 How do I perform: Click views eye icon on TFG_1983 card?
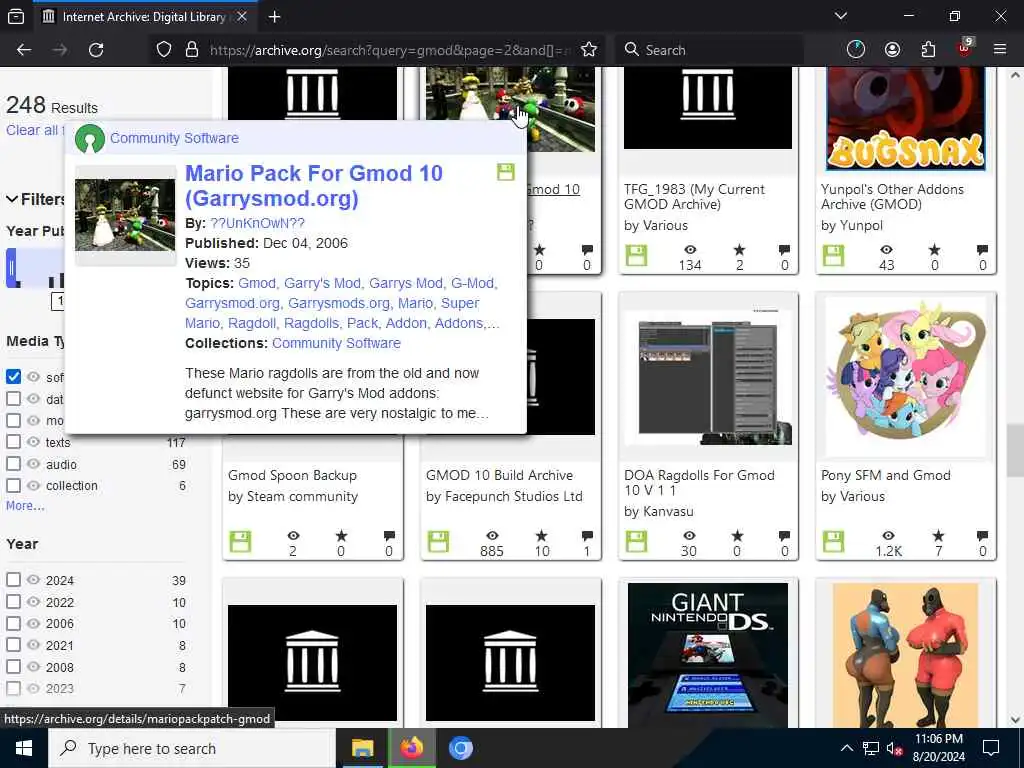pos(690,249)
